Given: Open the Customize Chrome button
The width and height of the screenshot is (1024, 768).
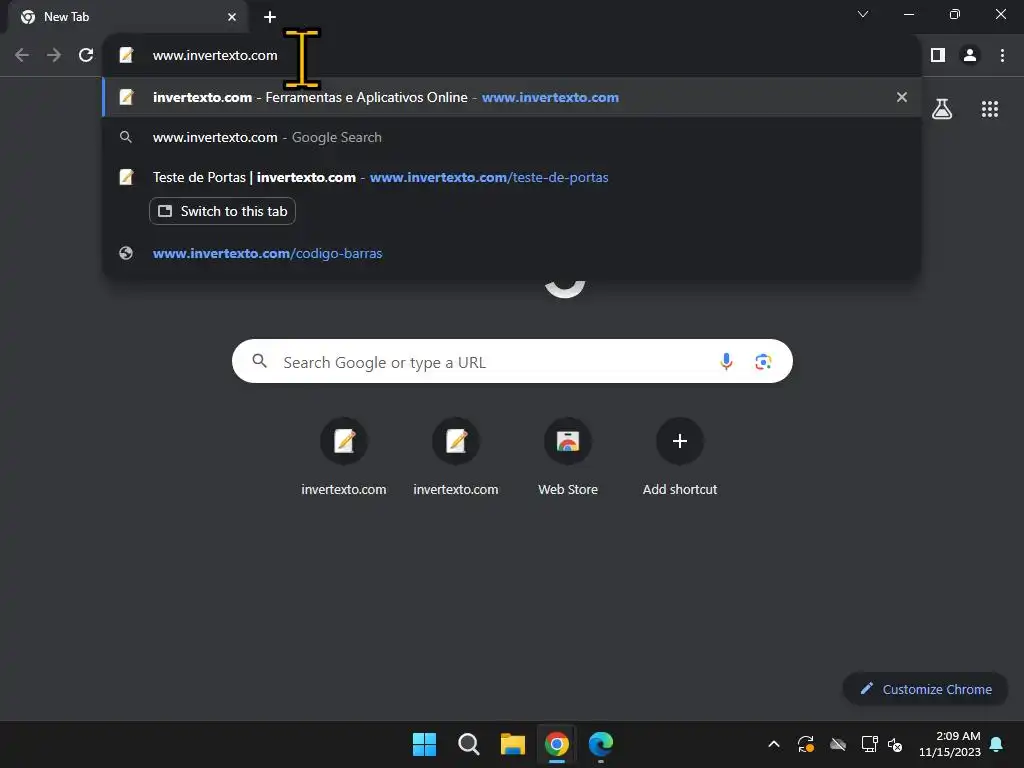Looking at the screenshot, I should point(925,689).
